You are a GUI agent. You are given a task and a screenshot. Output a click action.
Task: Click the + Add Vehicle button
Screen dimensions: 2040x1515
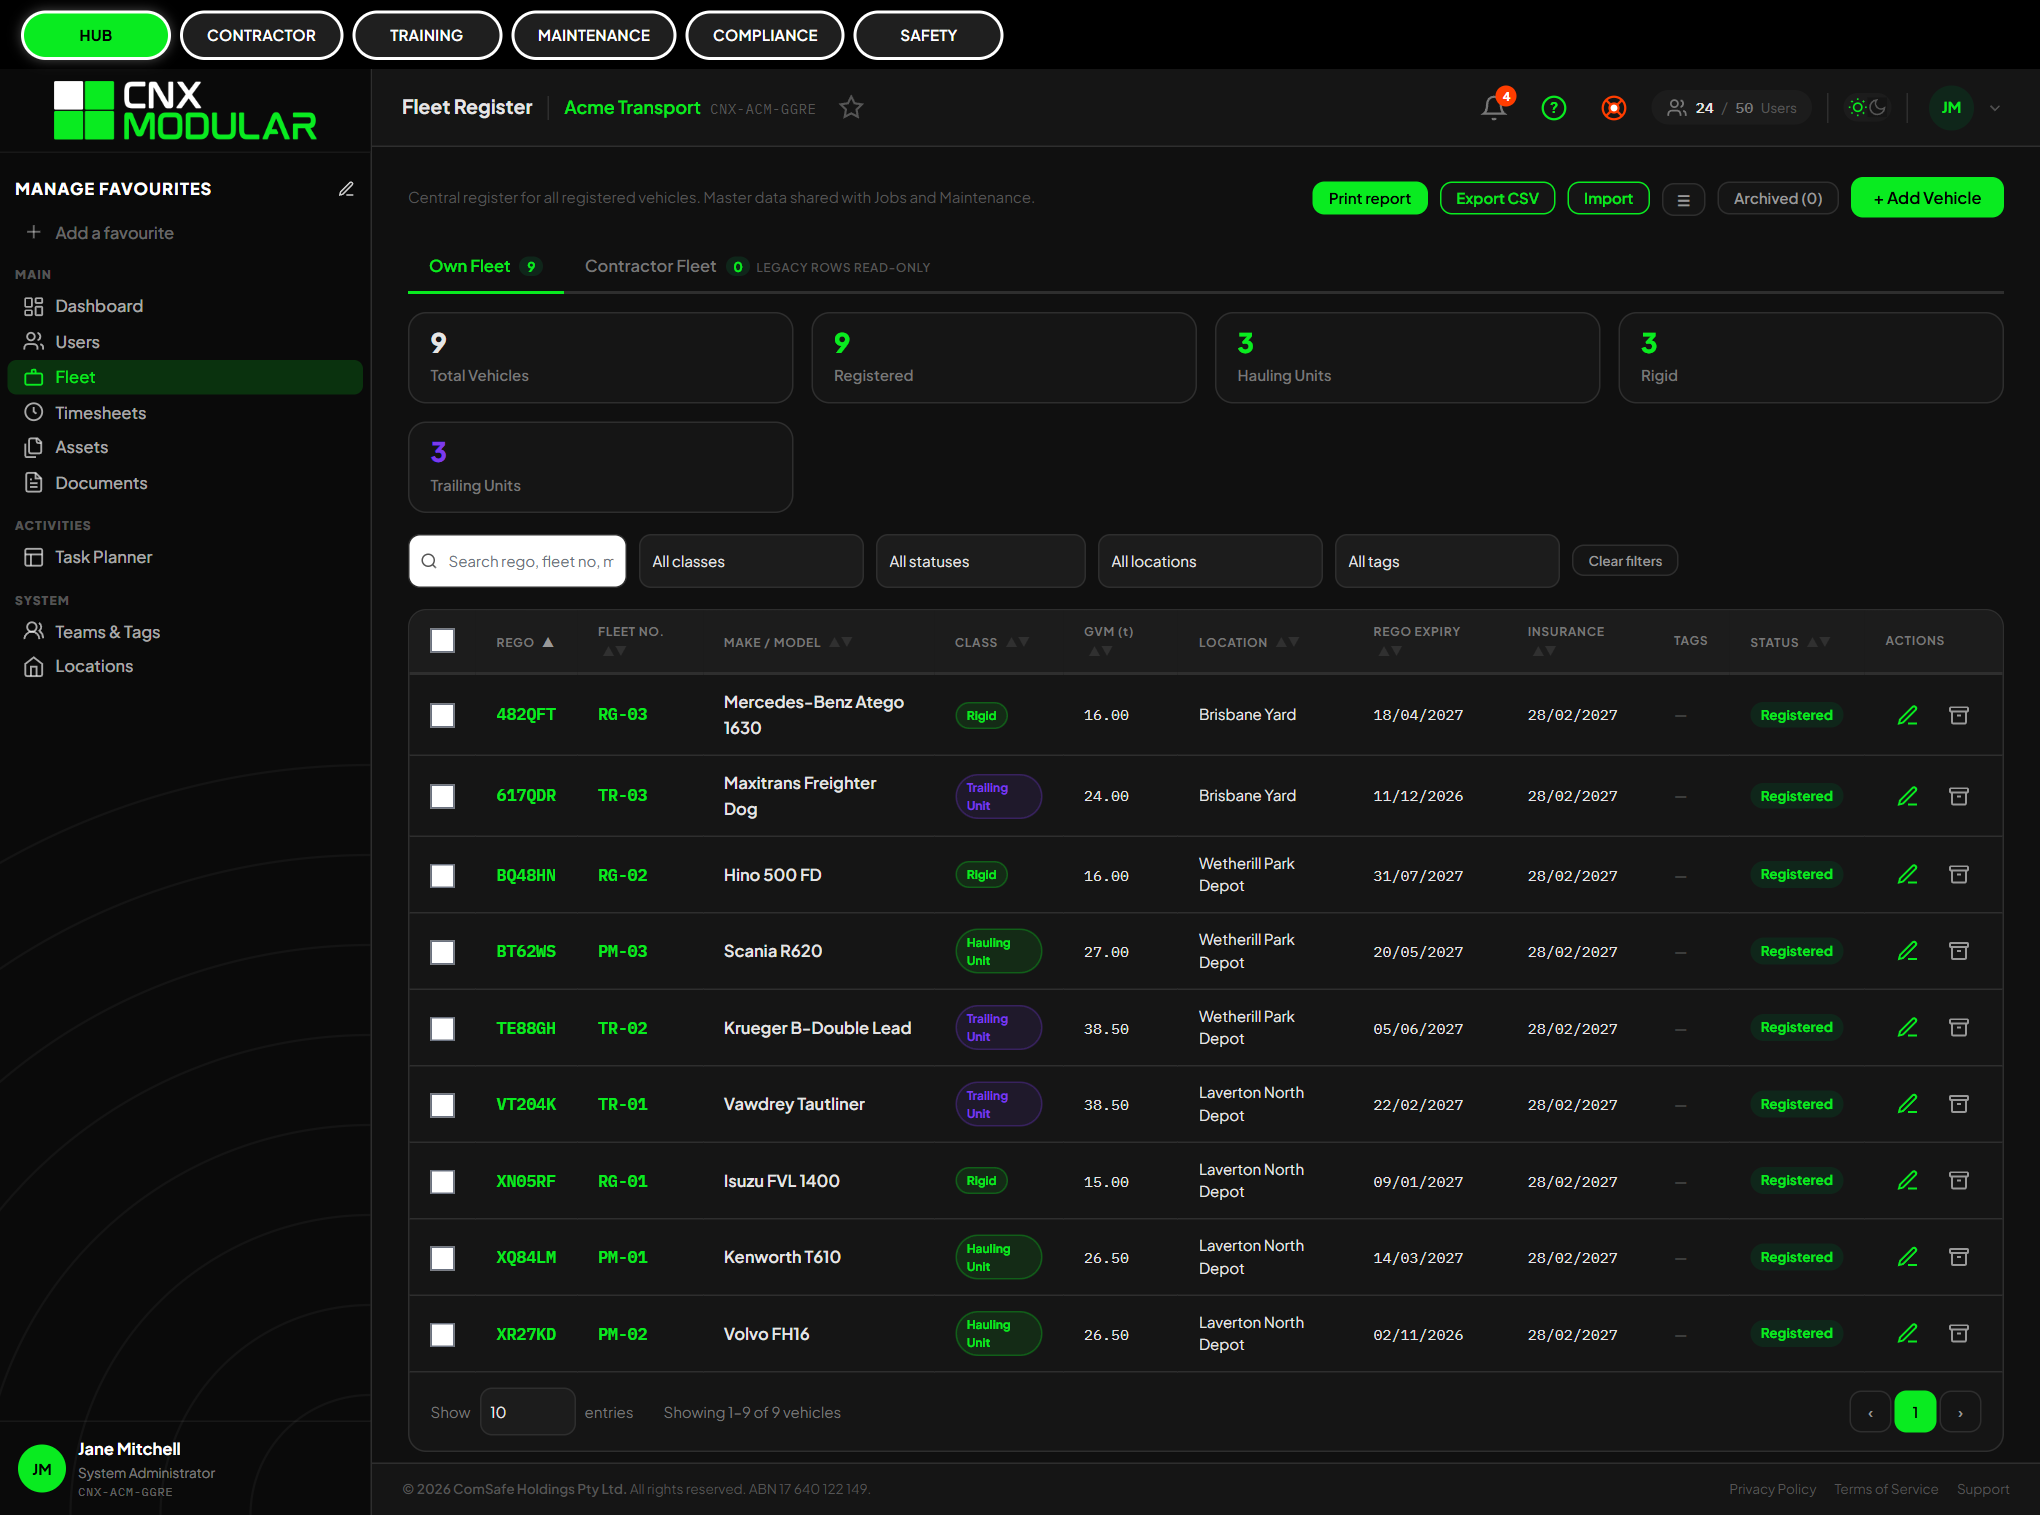point(1927,197)
